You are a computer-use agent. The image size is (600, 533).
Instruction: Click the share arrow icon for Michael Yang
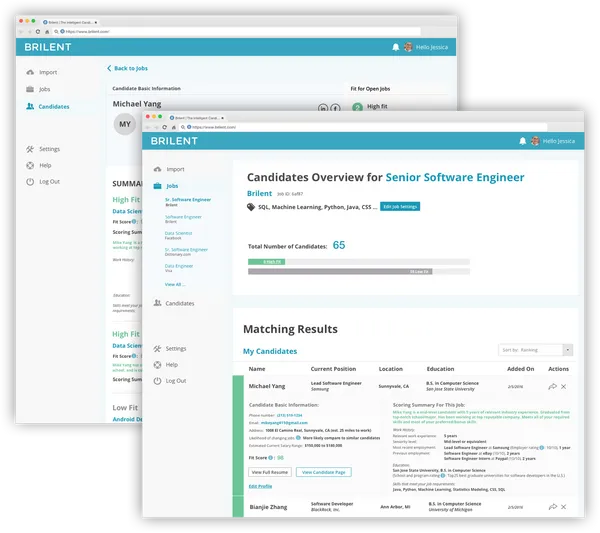point(553,386)
